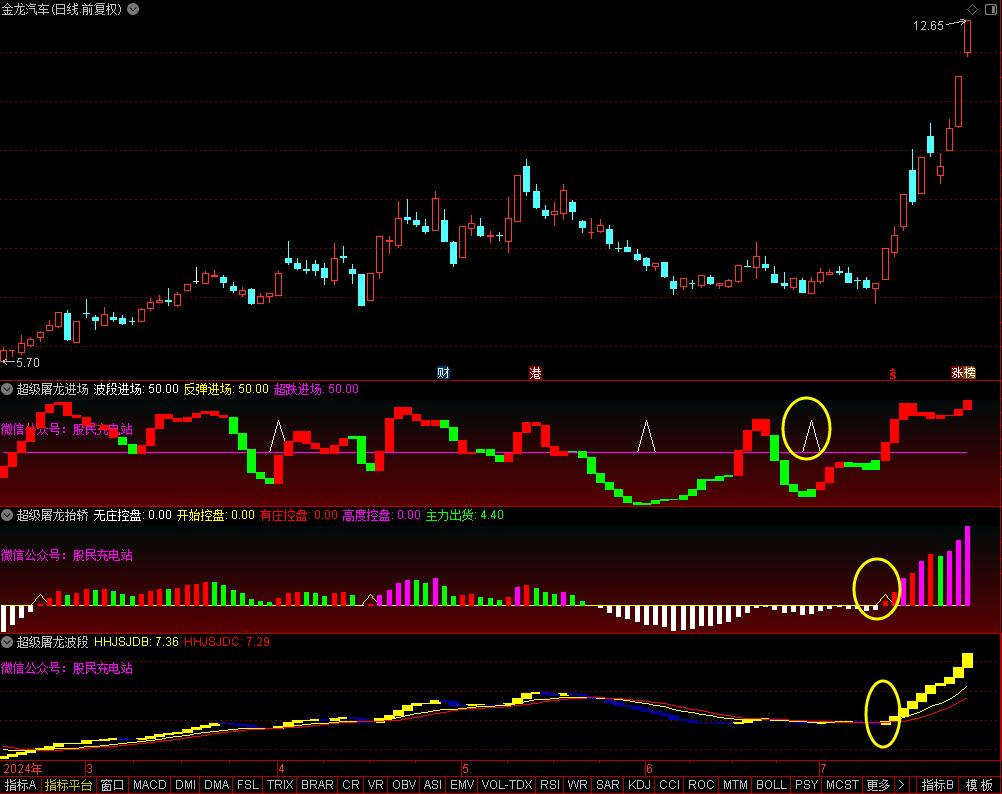Click the 窗口 button in bottom bar
Image resolution: width=1002 pixels, height=794 pixels.
112,785
